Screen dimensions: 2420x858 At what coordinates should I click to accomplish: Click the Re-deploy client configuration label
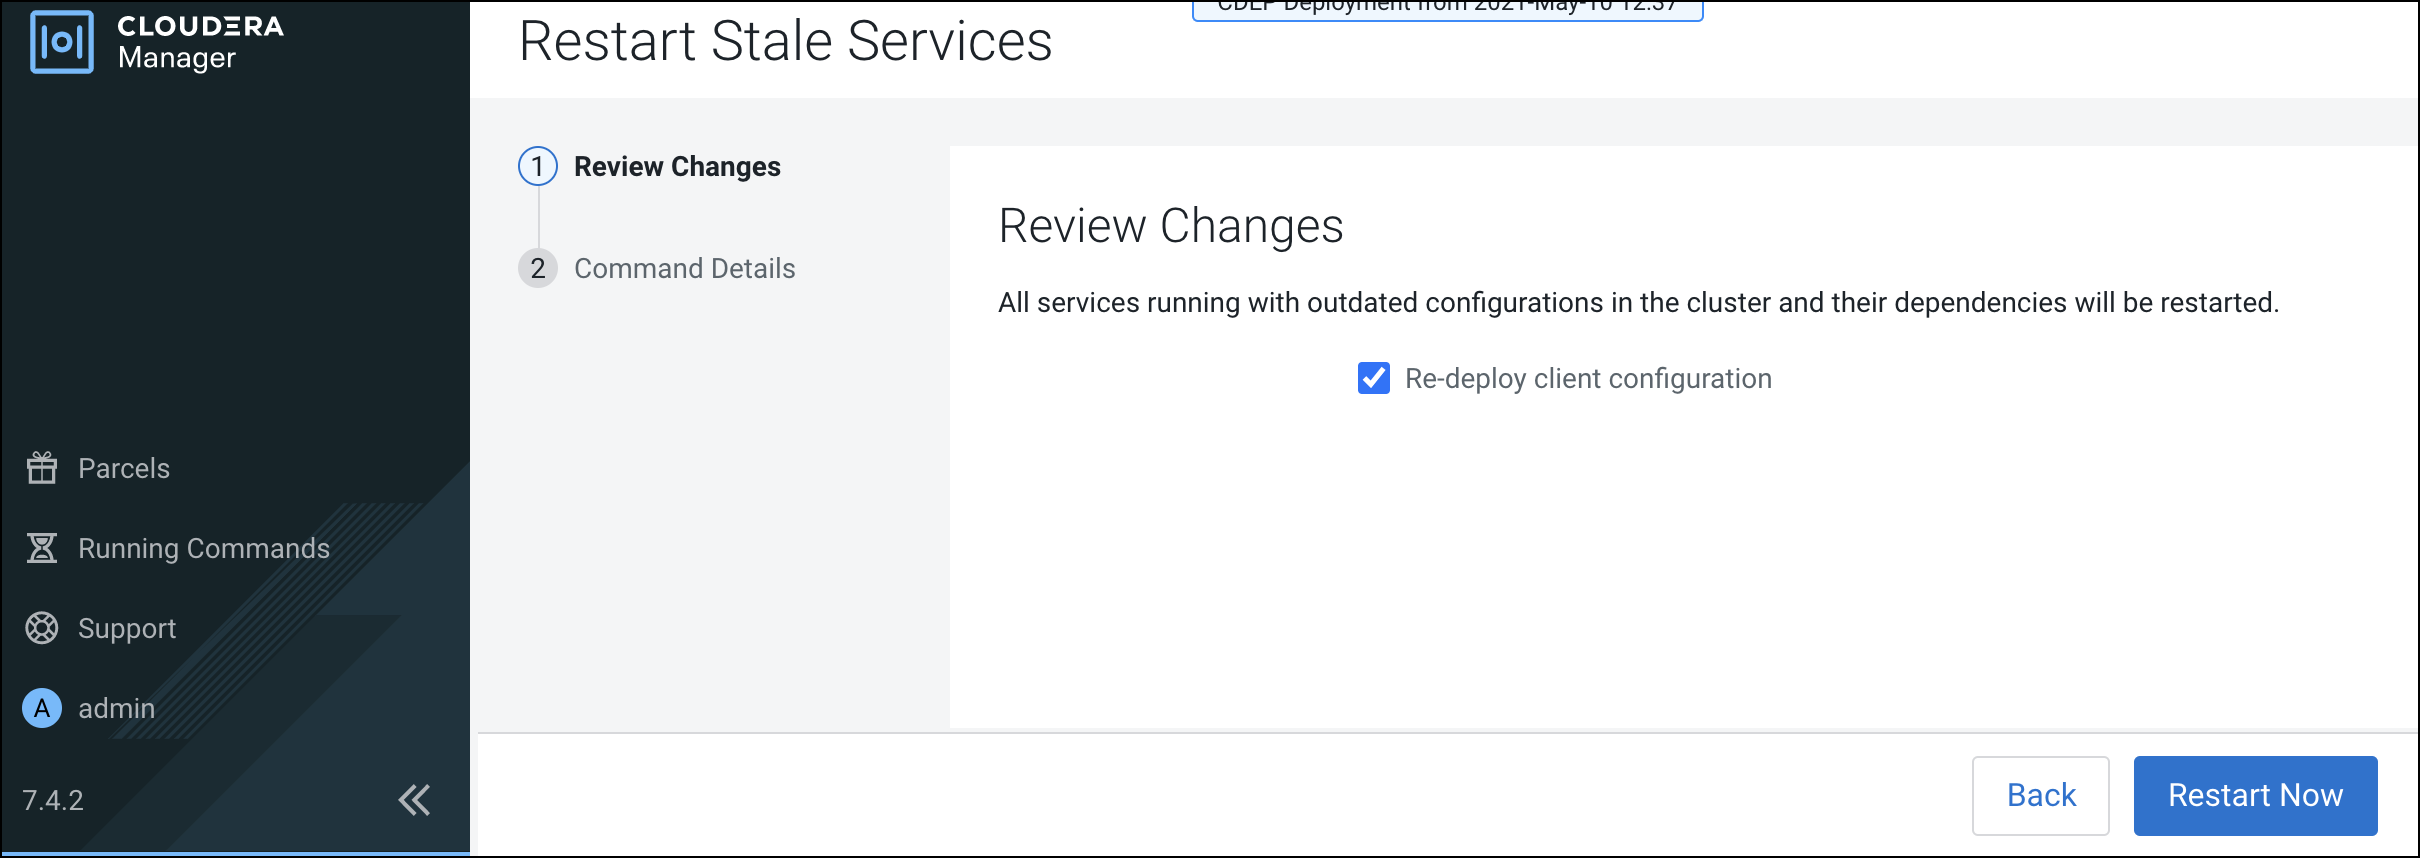pyautogui.click(x=1588, y=378)
